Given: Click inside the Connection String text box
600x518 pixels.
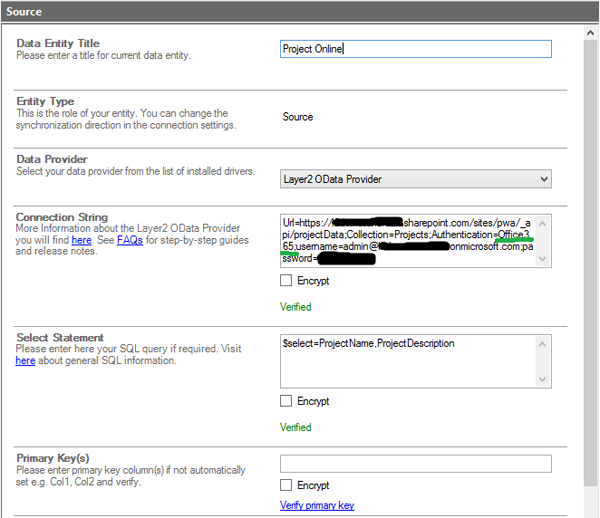Looking at the screenshot, I should (408, 240).
